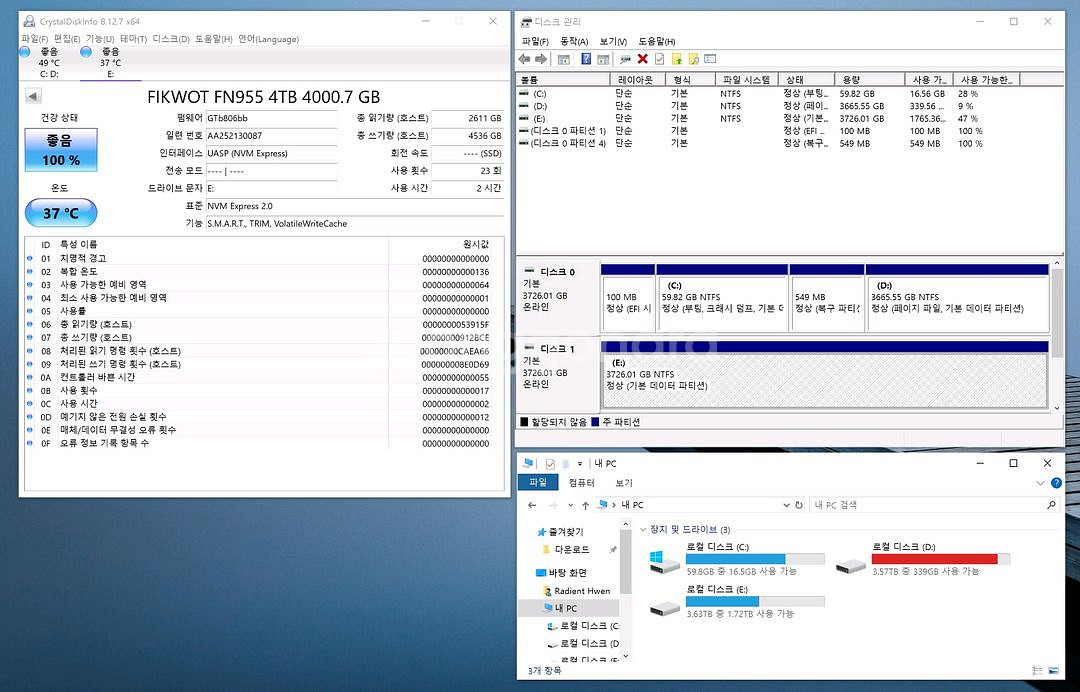Click the rightmost list-settings icon in Disk Management toolbar
Viewport: 1080px width, 692px height.
point(710,59)
